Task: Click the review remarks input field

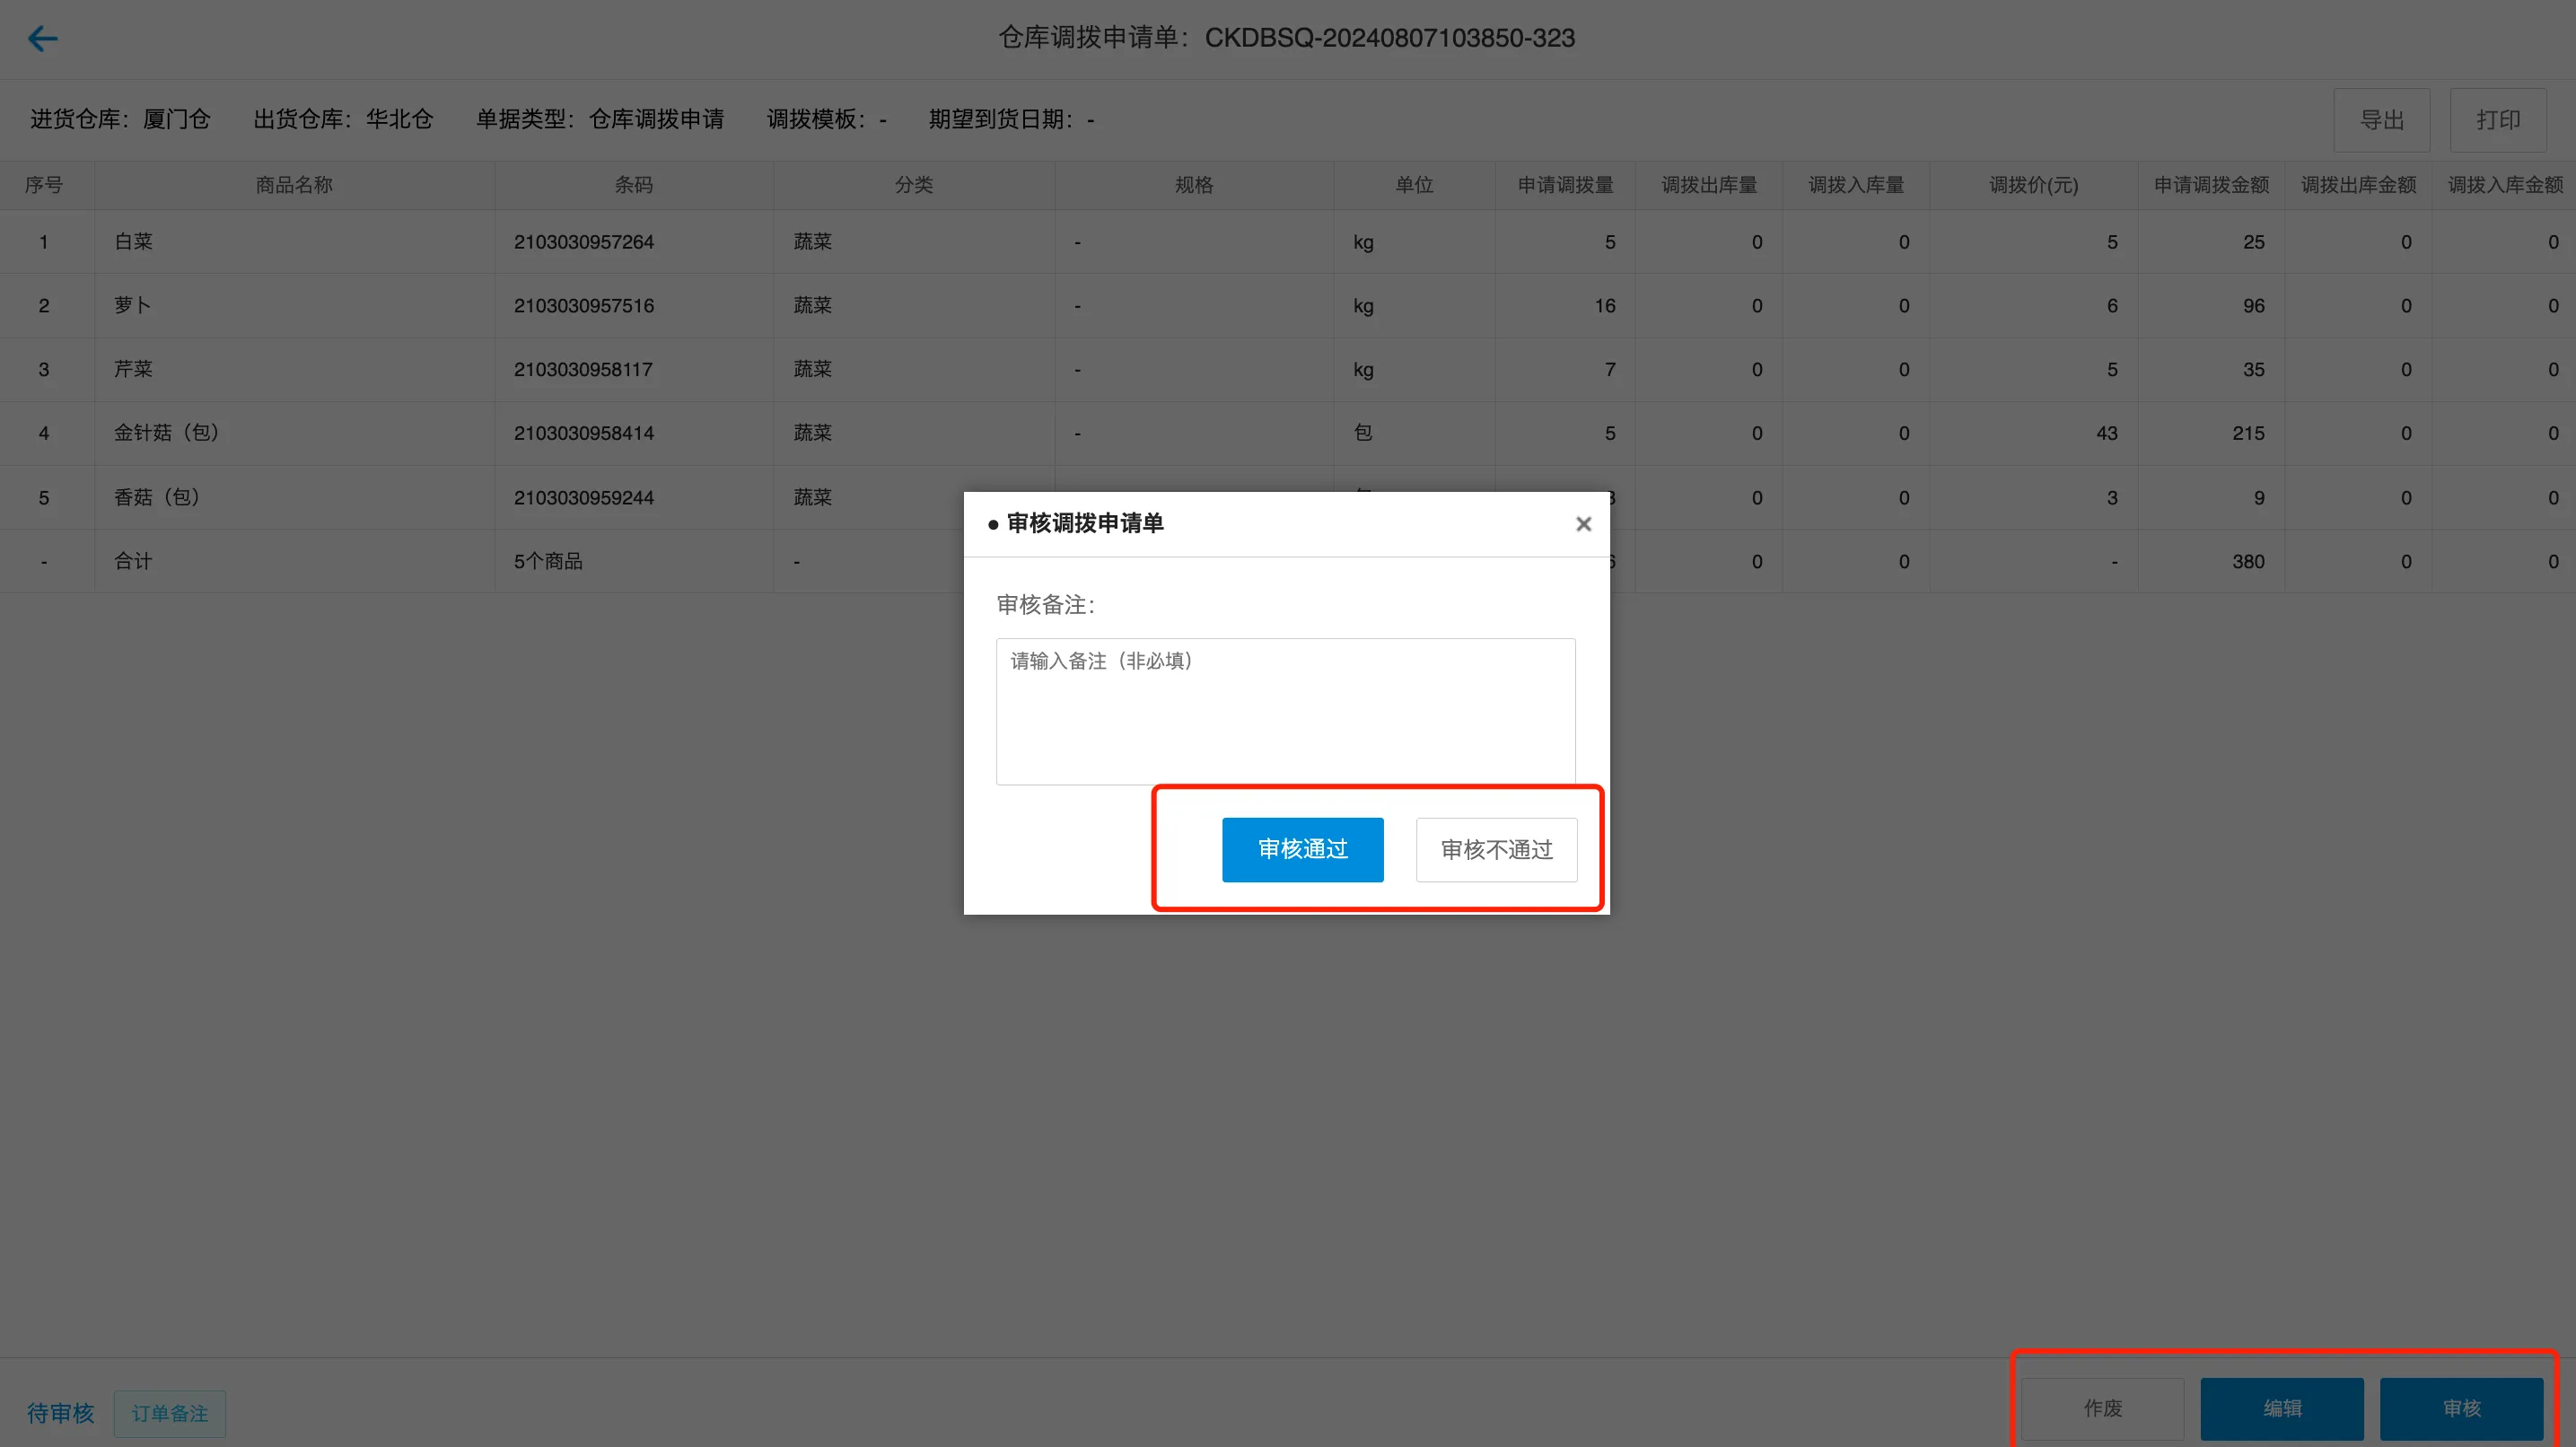Action: click(x=1285, y=710)
